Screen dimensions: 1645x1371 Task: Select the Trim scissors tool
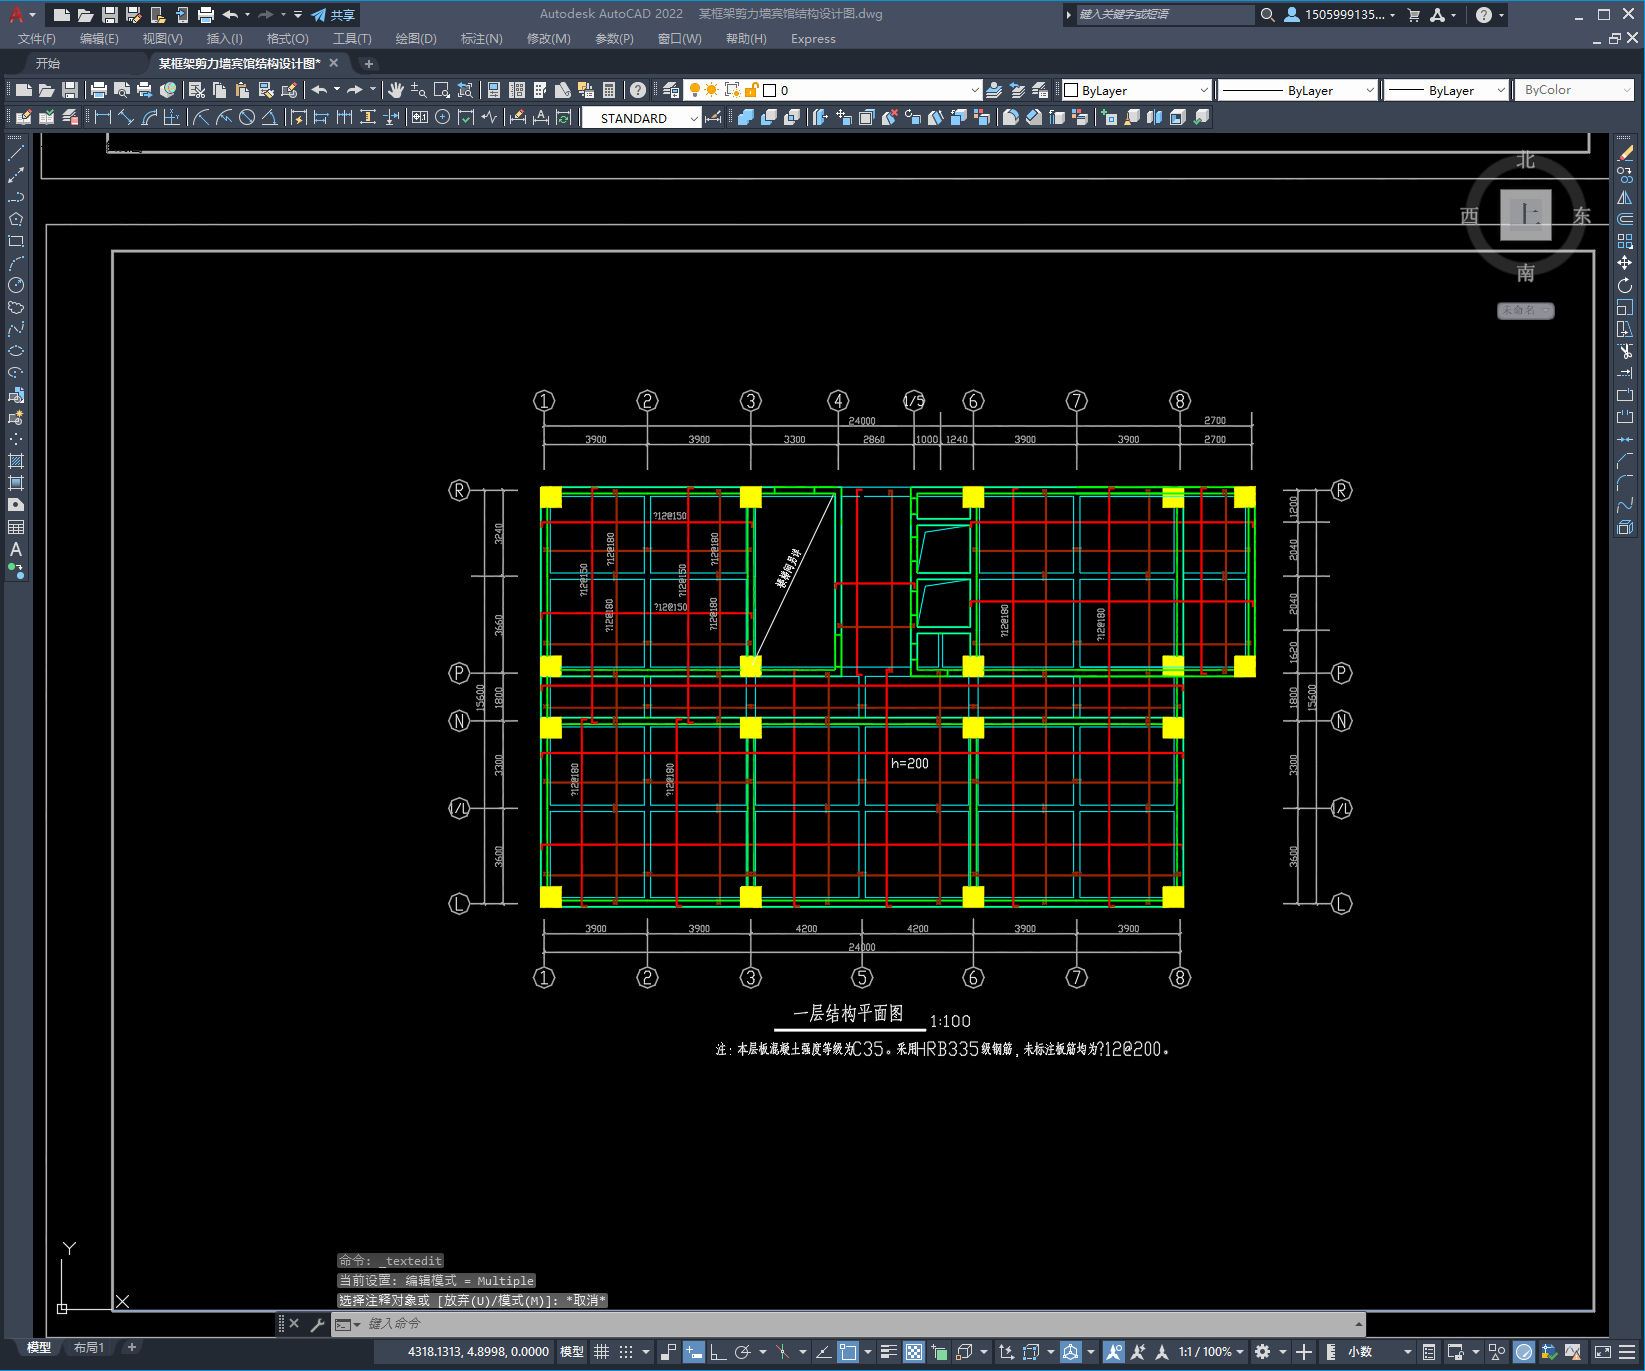click(x=1625, y=351)
